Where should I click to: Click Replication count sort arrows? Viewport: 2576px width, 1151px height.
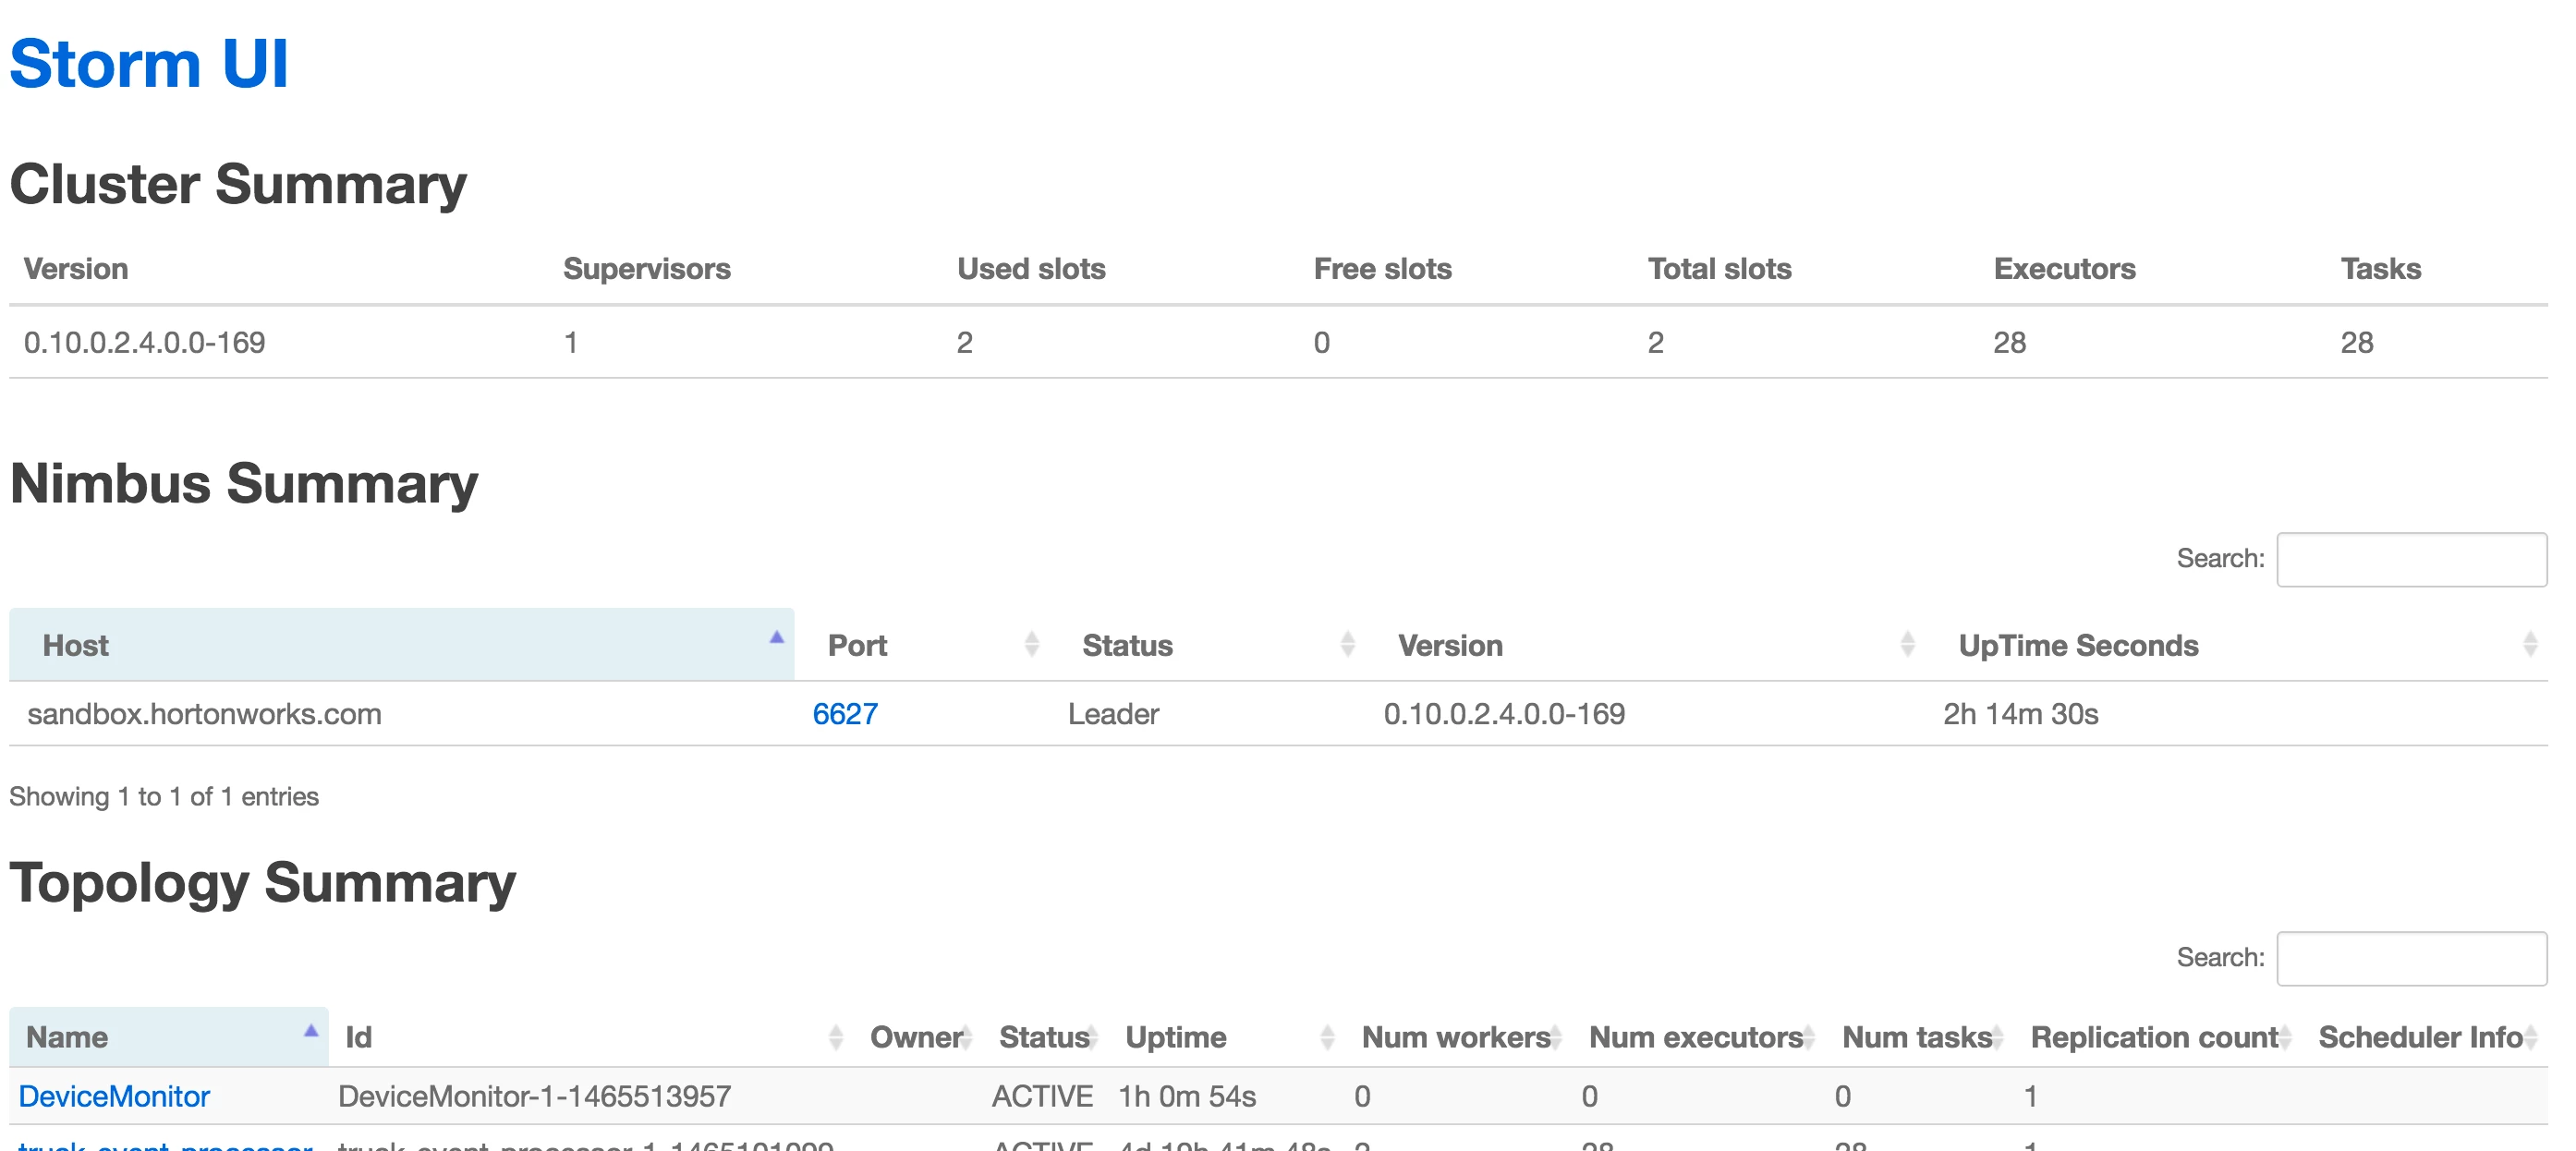2284,1037
